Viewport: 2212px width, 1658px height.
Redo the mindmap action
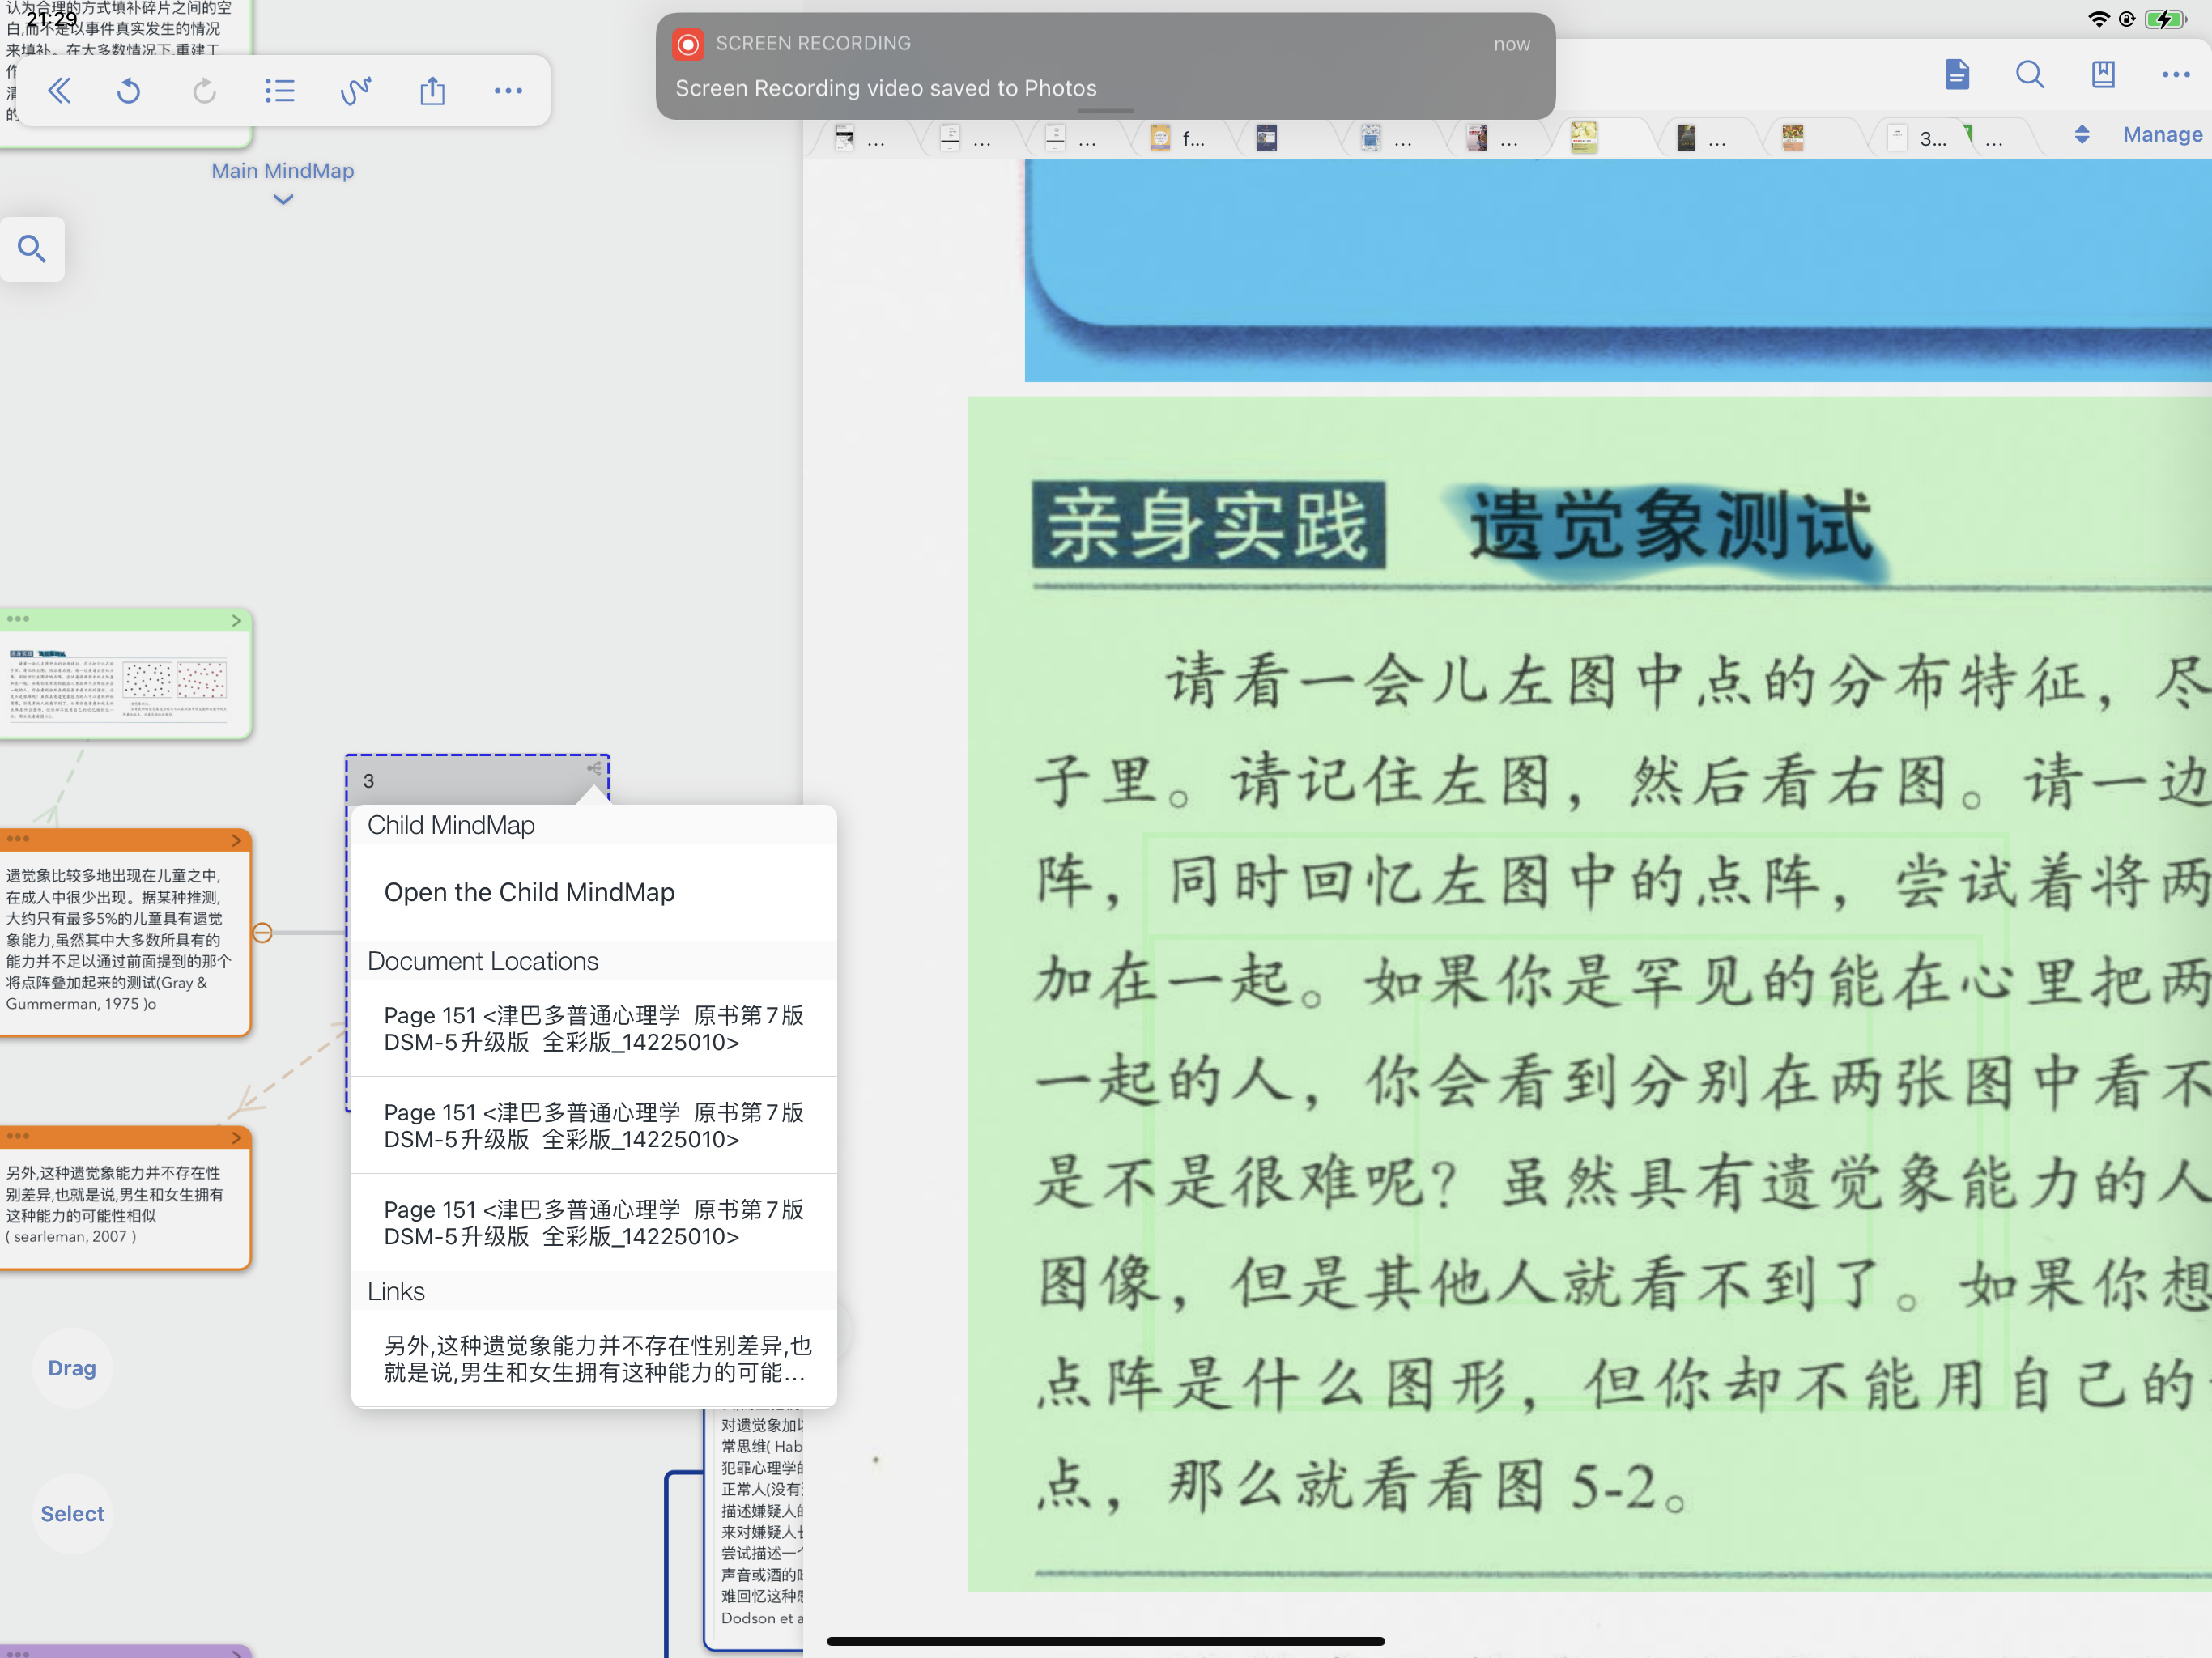[204, 91]
